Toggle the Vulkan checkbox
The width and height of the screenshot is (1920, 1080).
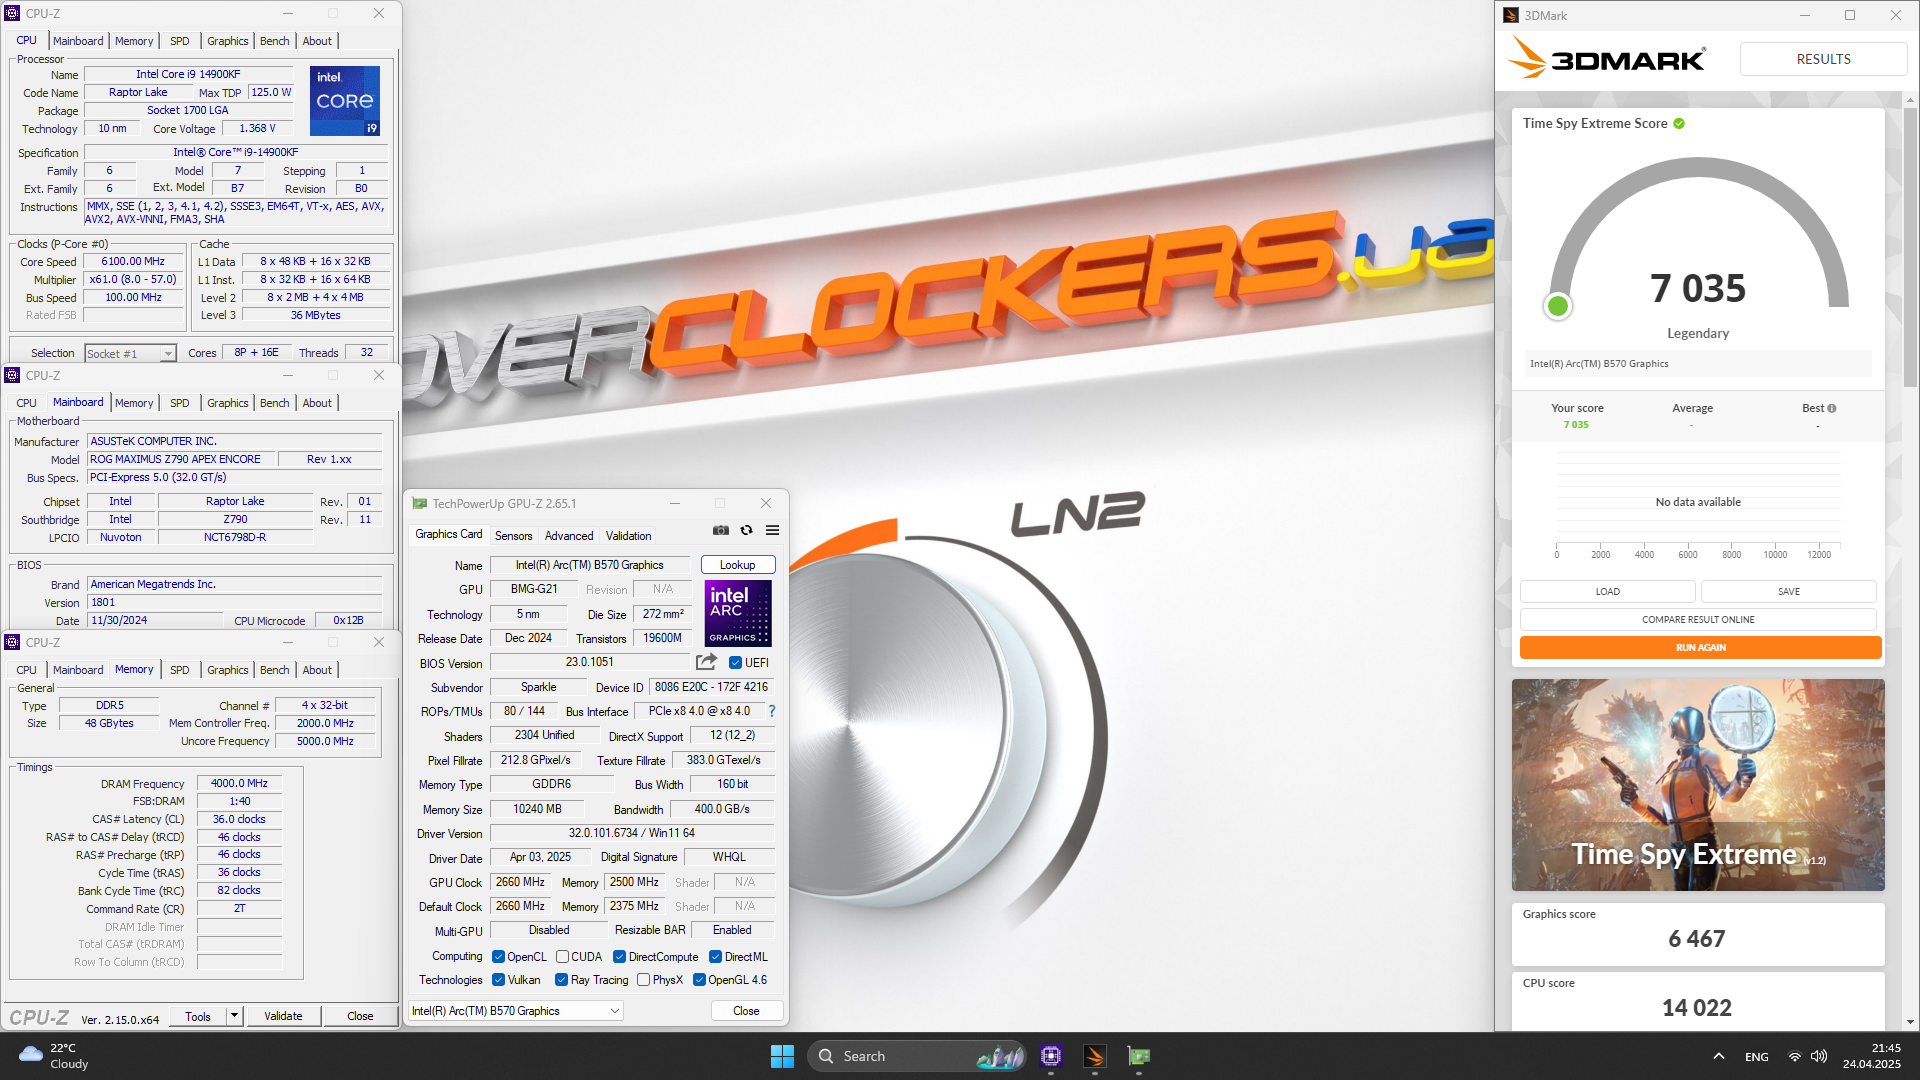(x=498, y=980)
